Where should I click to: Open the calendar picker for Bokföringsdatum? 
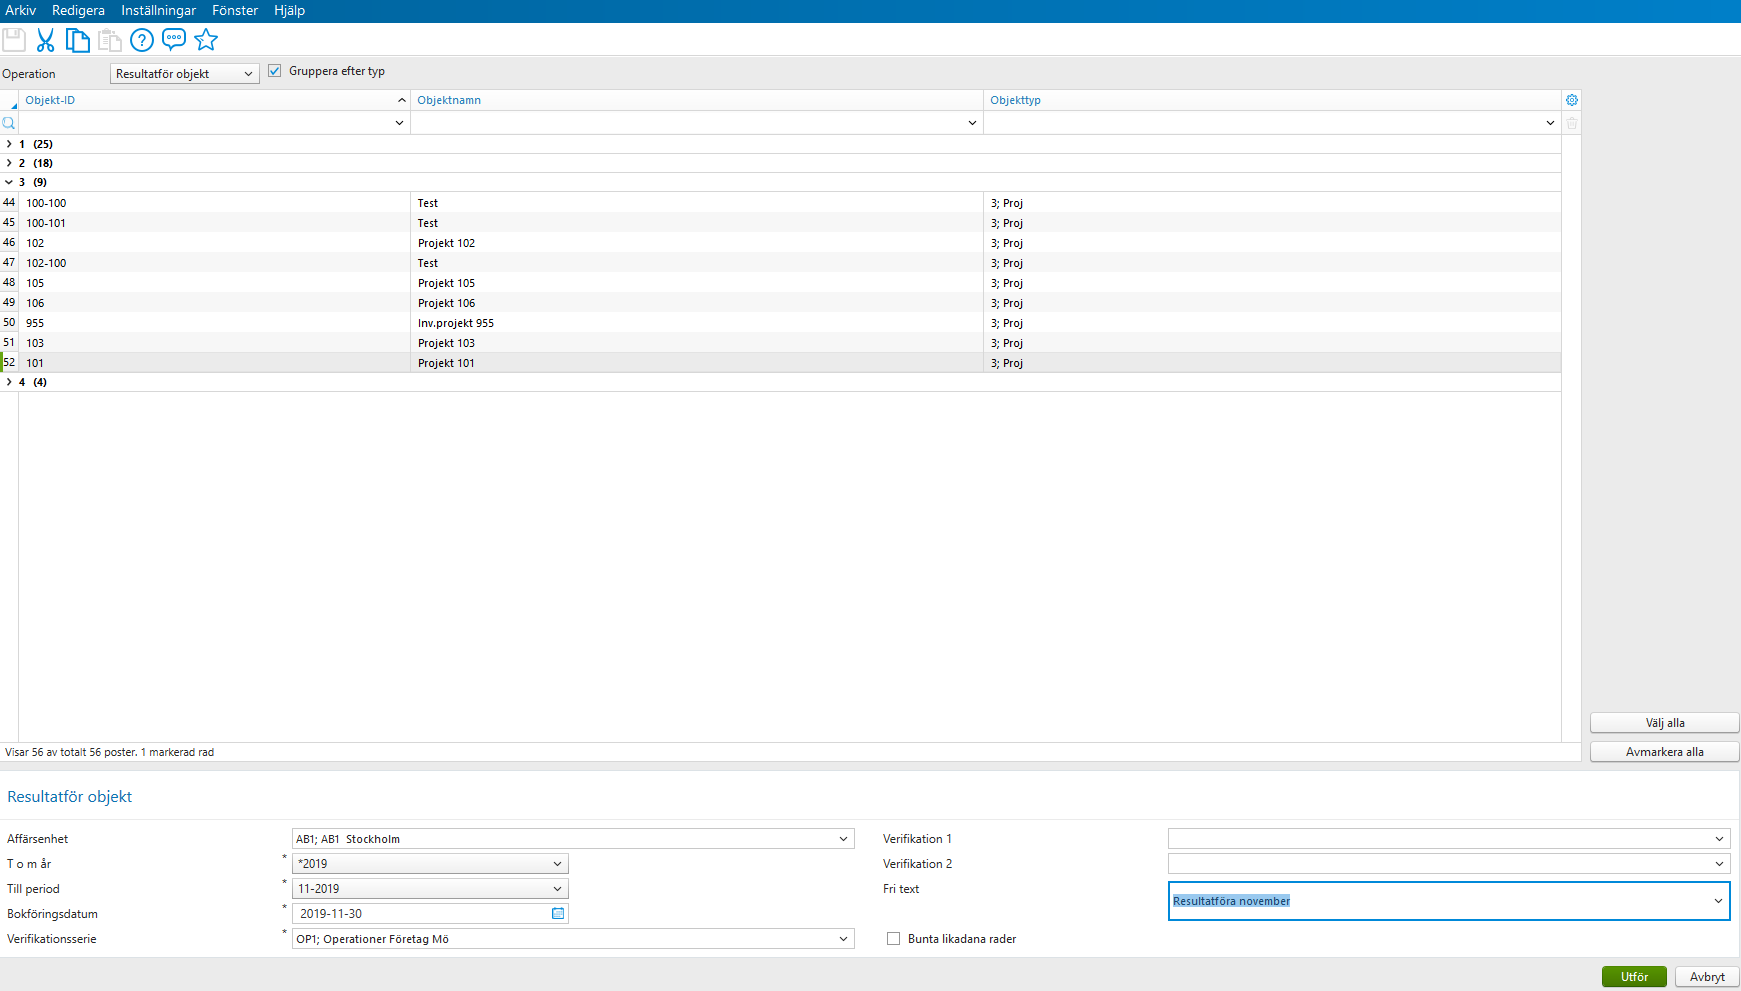[x=557, y=913]
